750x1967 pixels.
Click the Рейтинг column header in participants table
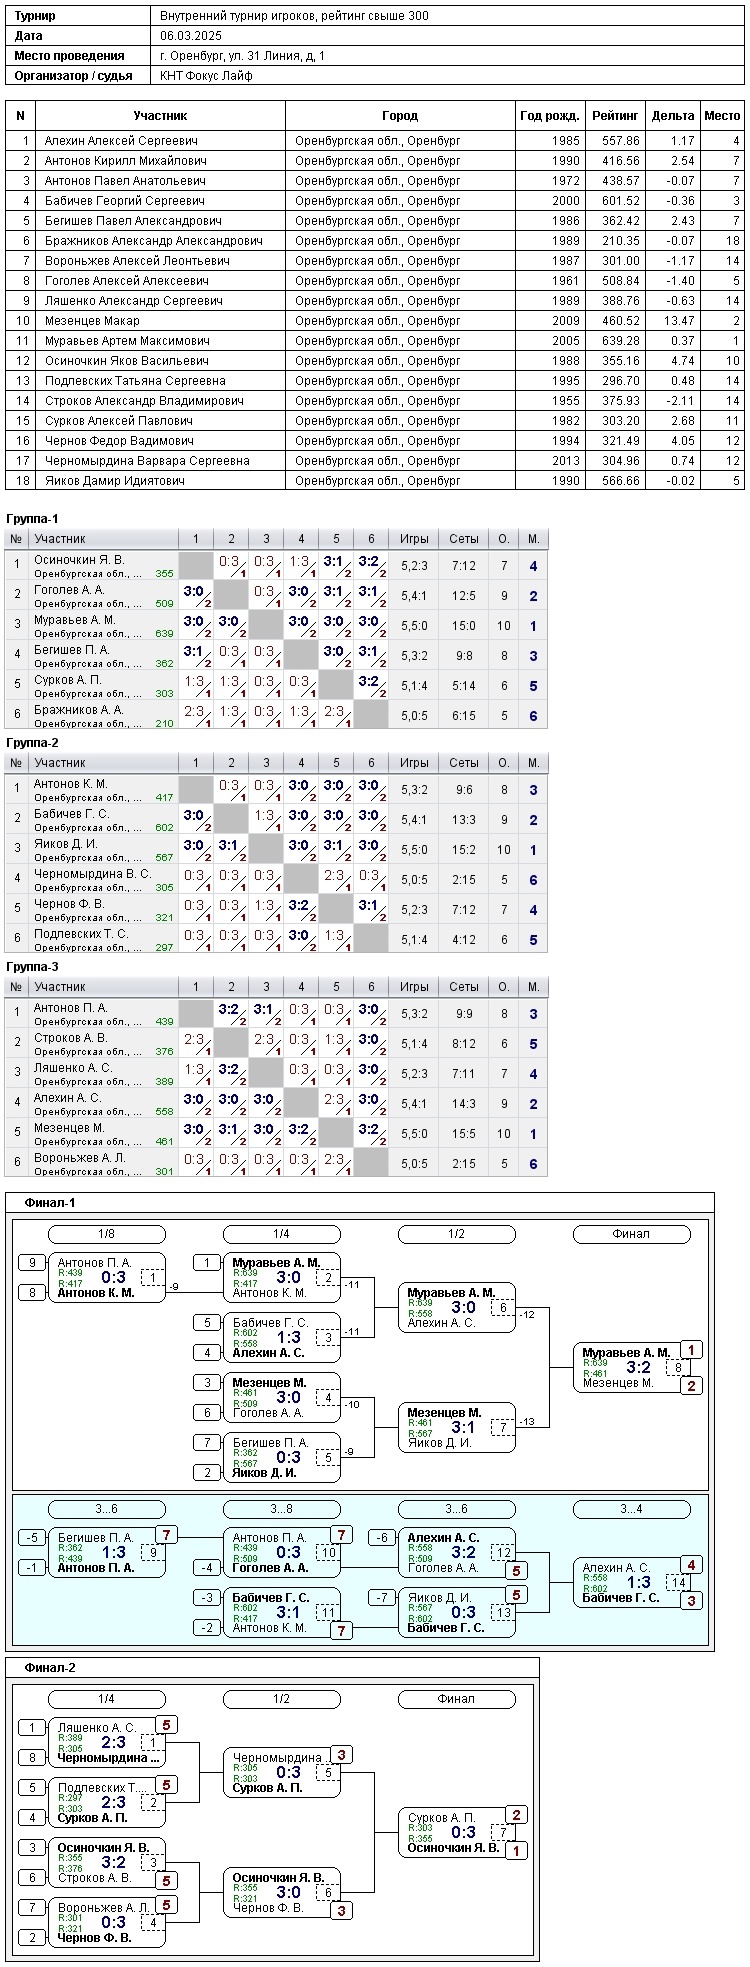615,116
